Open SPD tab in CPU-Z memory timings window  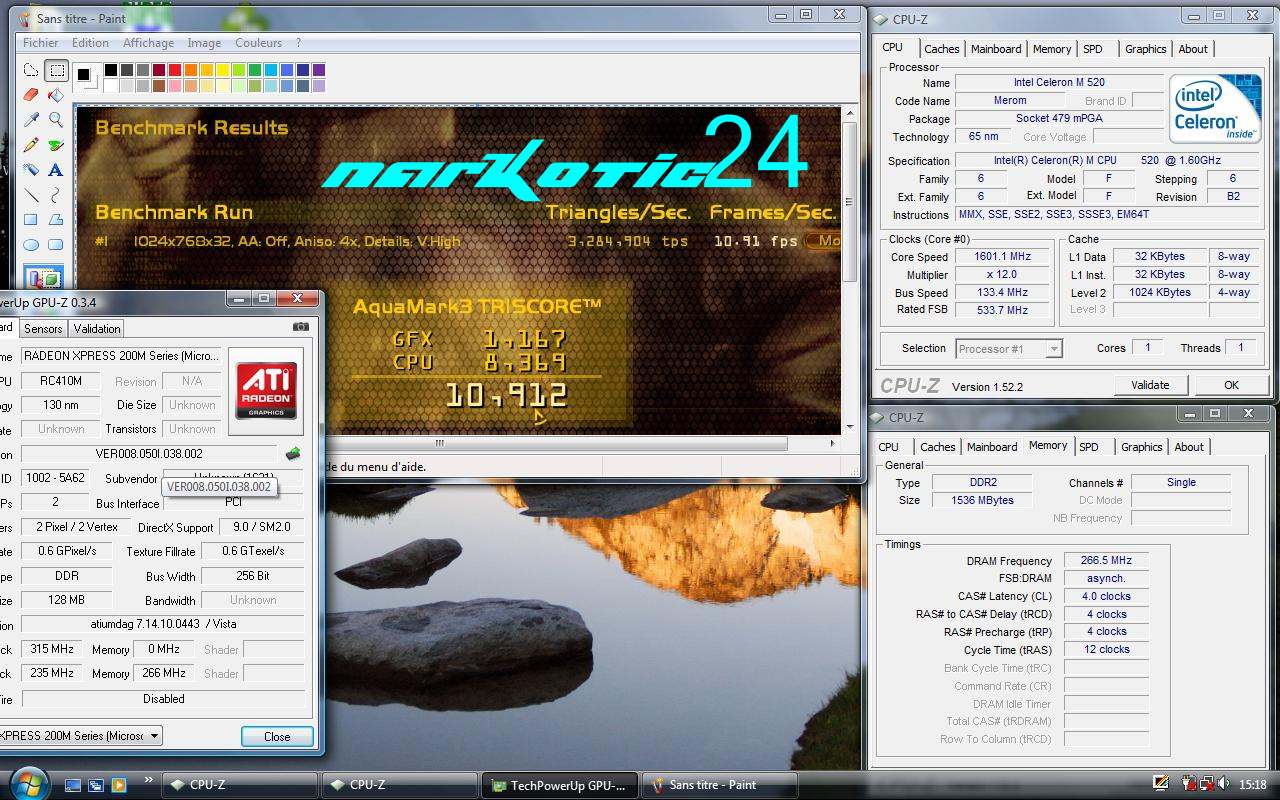(x=1089, y=447)
